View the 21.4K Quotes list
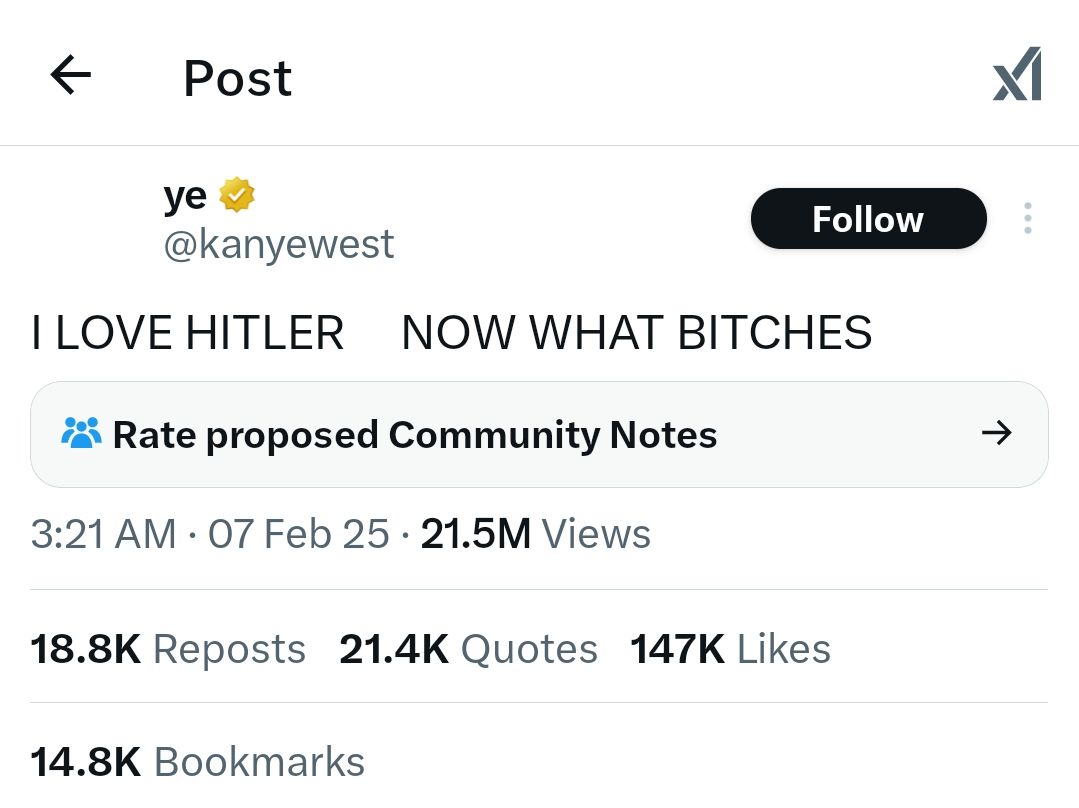The image size is (1079, 808). click(x=468, y=649)
